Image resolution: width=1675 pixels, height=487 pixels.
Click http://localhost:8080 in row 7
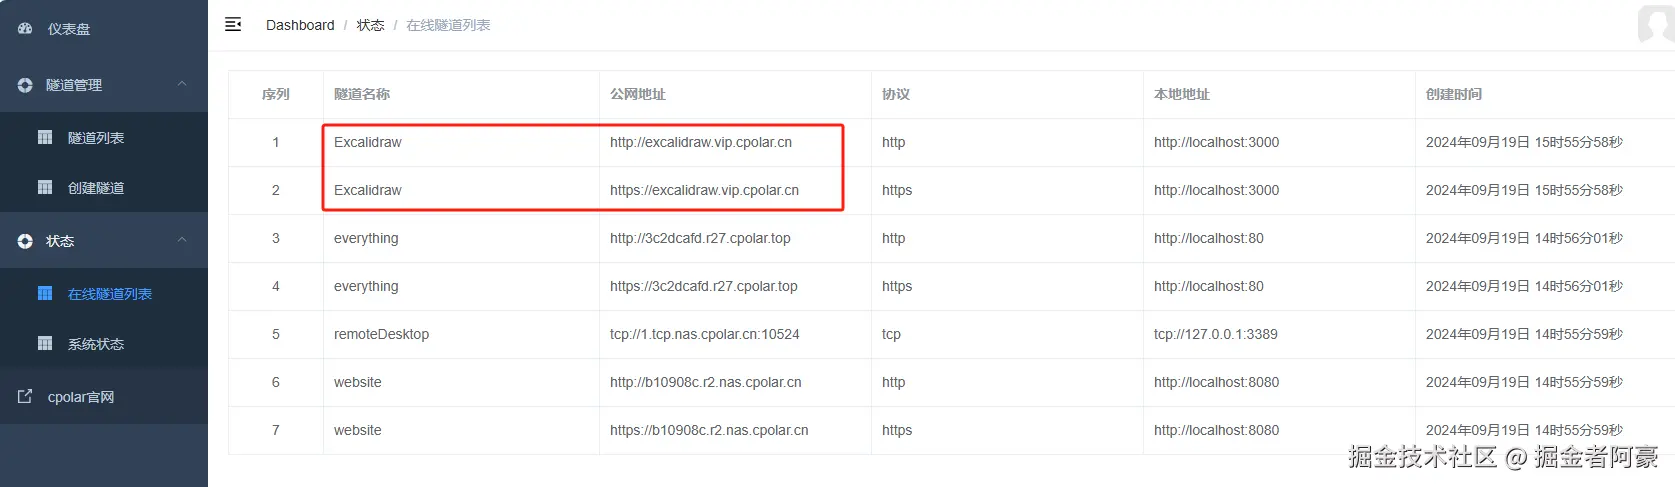click(1216, 430)
